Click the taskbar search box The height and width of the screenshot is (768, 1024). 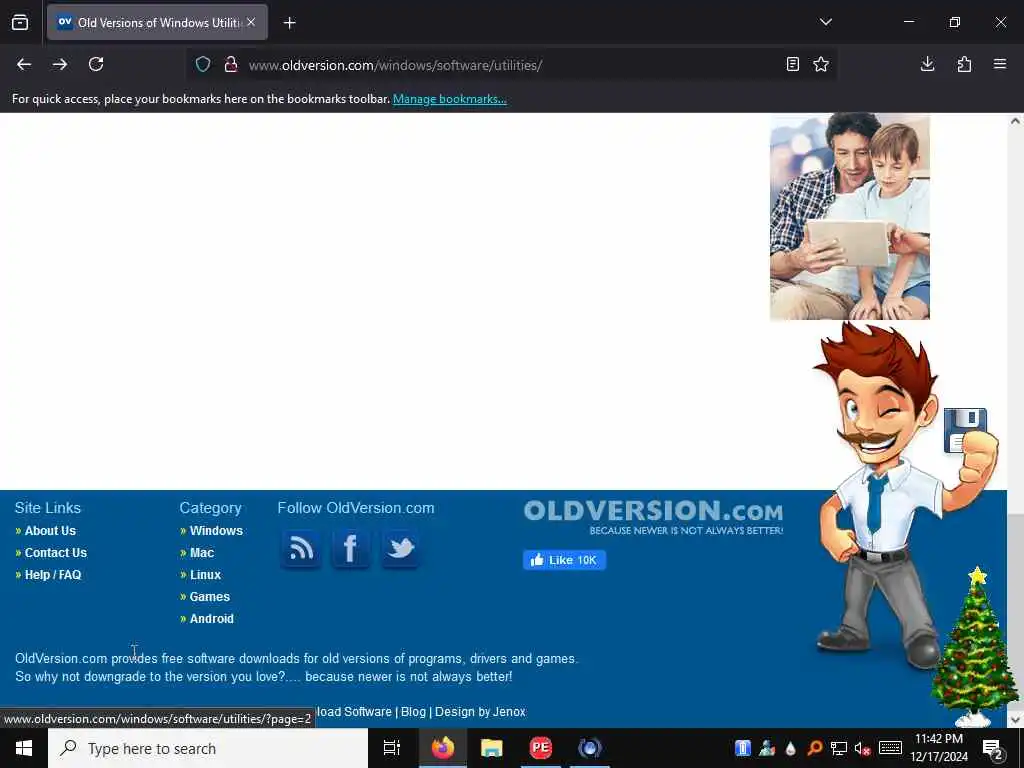point(208,748)
